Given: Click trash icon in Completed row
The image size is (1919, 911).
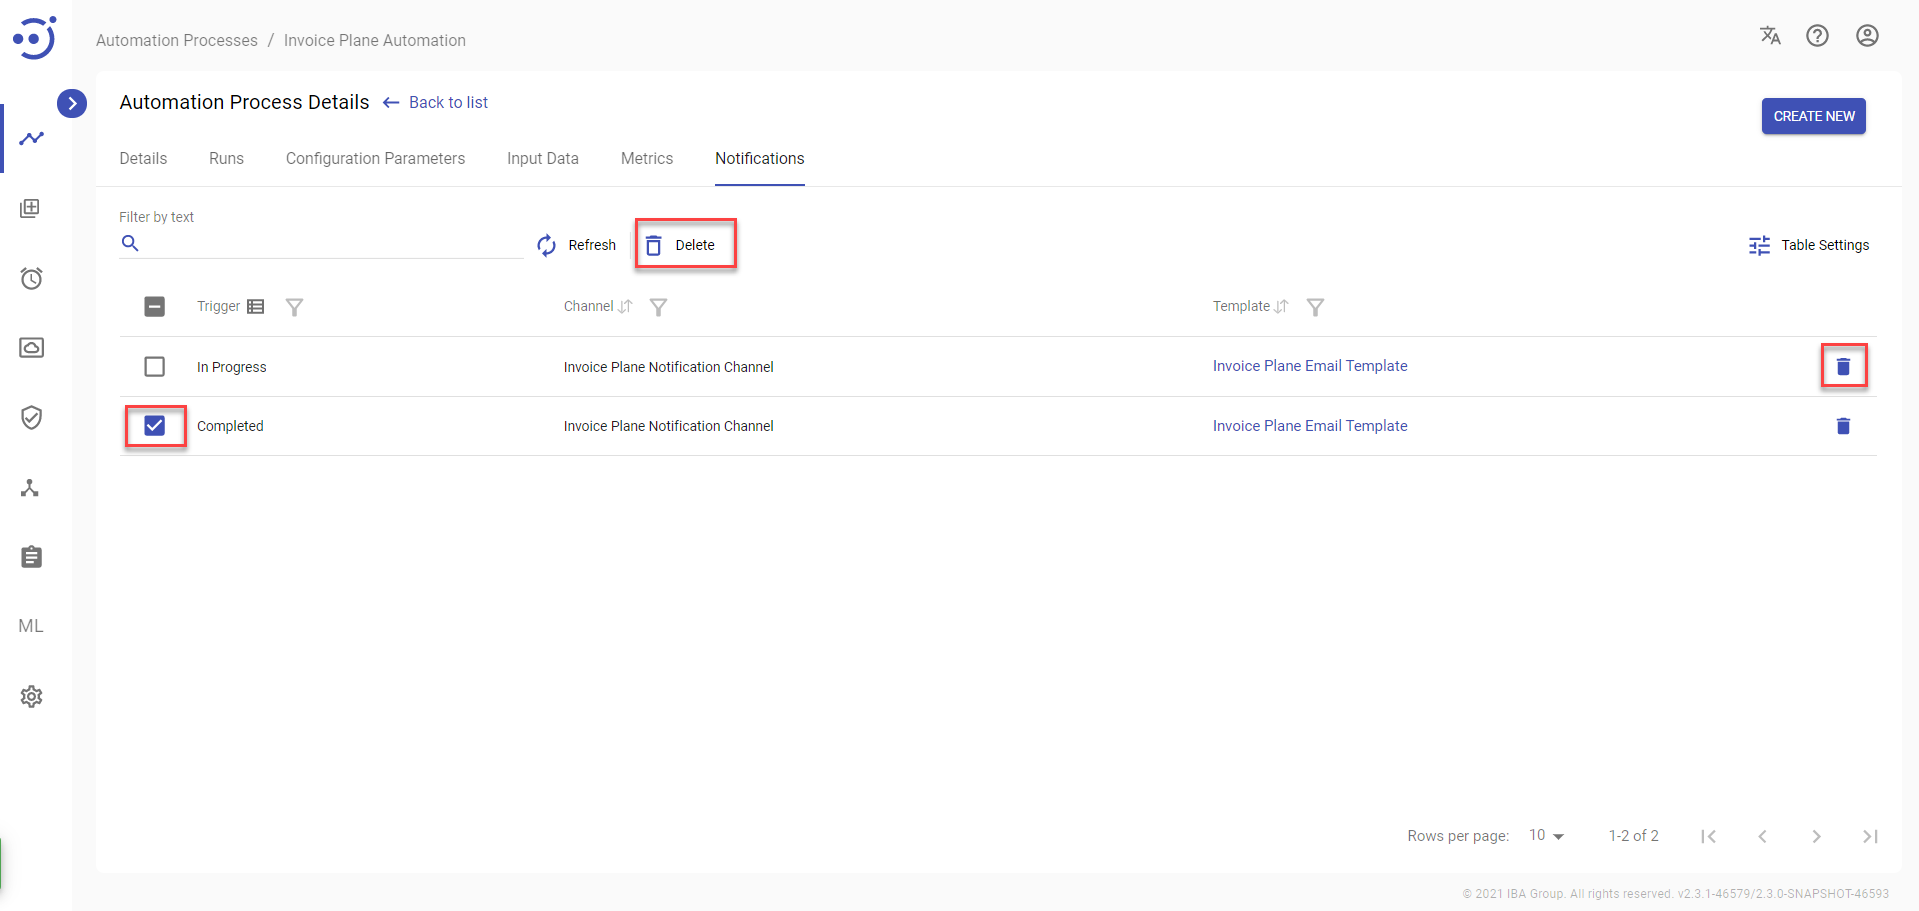Looking at the screenshot, I should click(x=1843, y=426).
